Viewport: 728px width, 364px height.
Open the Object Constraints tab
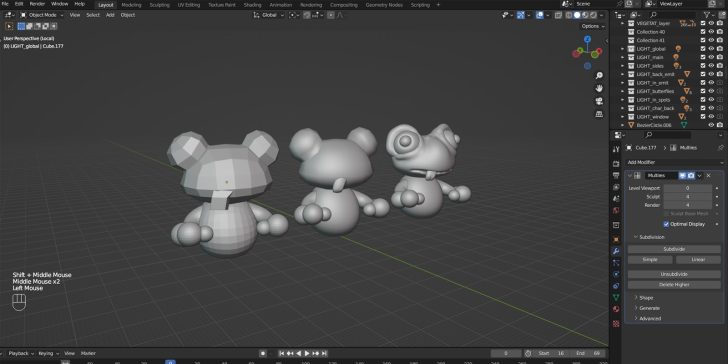pyautogui.click(x=616, y=286)
